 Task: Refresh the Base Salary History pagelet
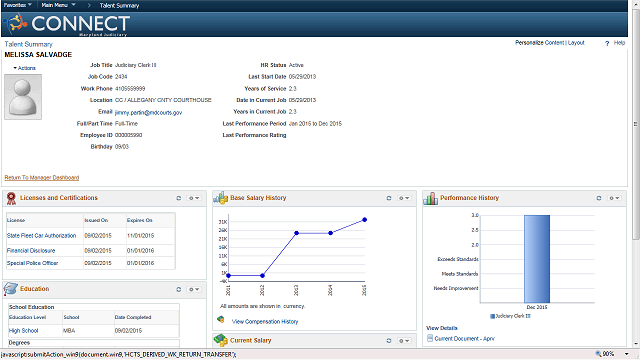click(x=389, y=198)
